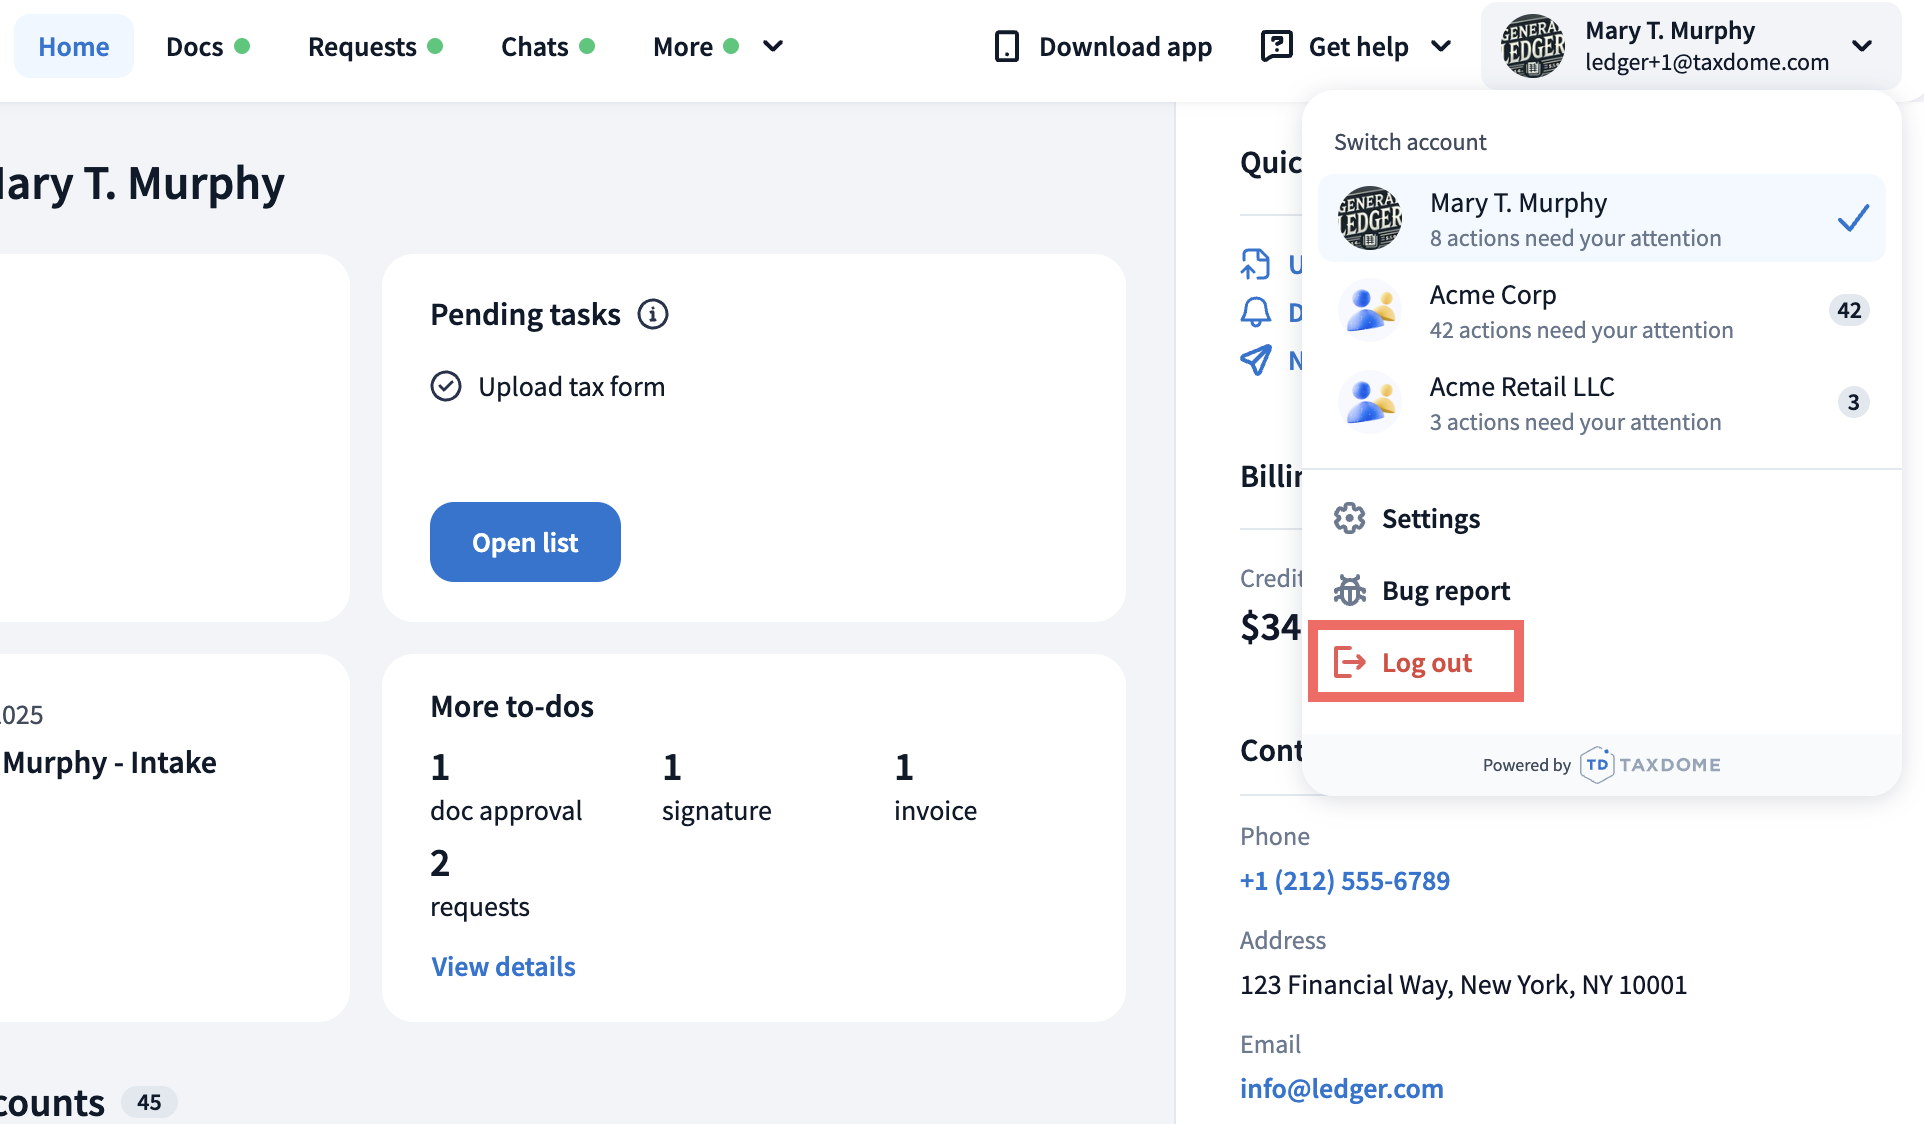Expand the More menu chevron
The height and width of the screenshot is (1124, 1924).
tap(773, 46)
